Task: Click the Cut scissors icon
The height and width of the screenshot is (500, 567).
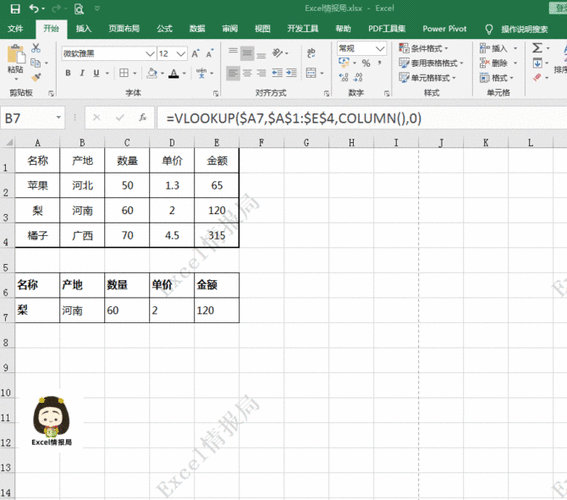Action: pyautogui.click(x=35, y=48)
